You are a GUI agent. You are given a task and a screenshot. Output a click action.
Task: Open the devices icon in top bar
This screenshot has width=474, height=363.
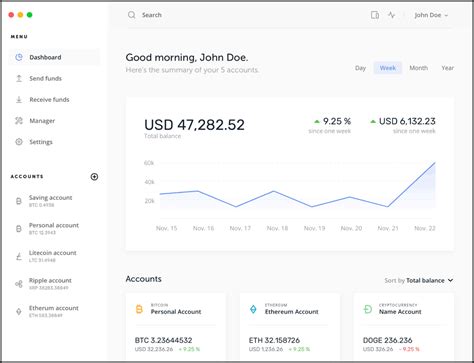click(x=375, y=15)
